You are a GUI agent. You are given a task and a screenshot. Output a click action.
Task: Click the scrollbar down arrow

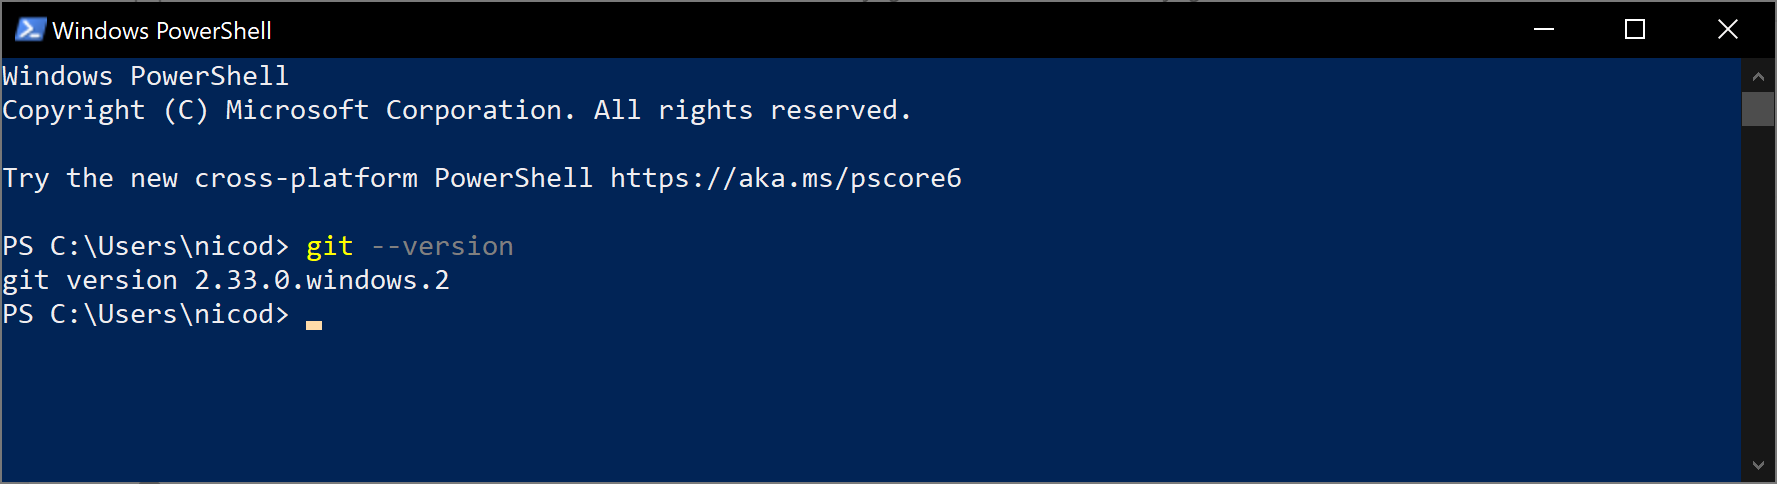(1758, 465)
